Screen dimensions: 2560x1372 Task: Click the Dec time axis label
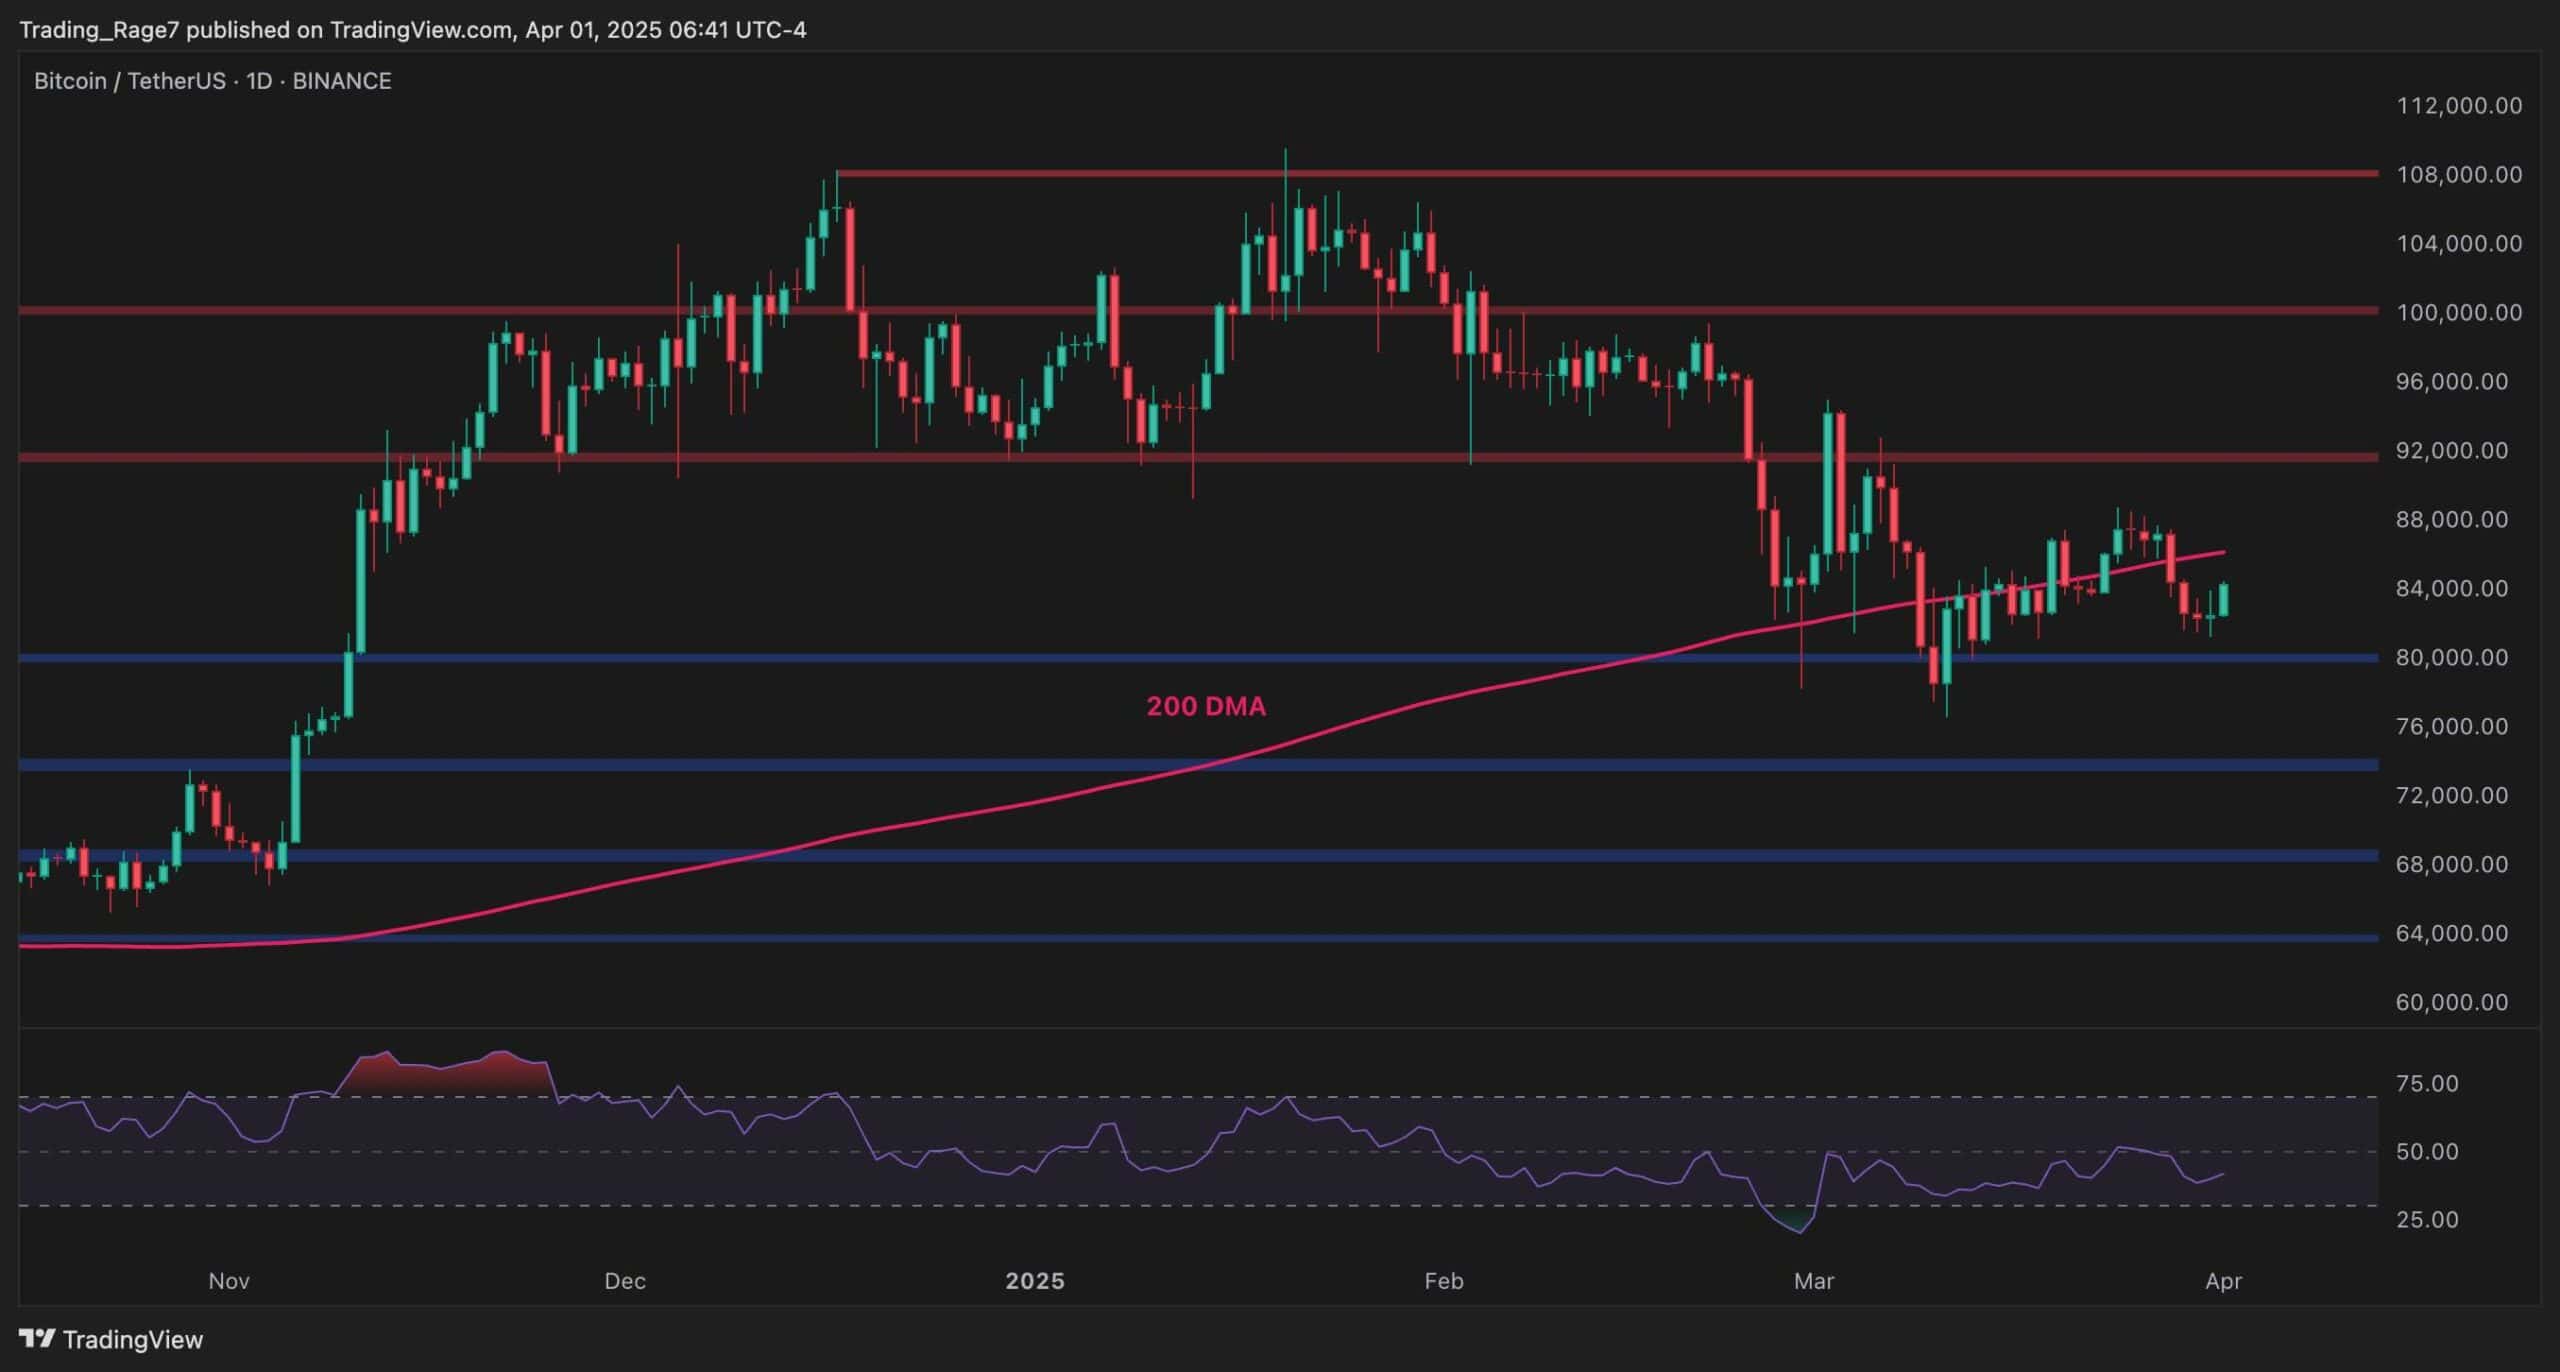point(625,1280)
